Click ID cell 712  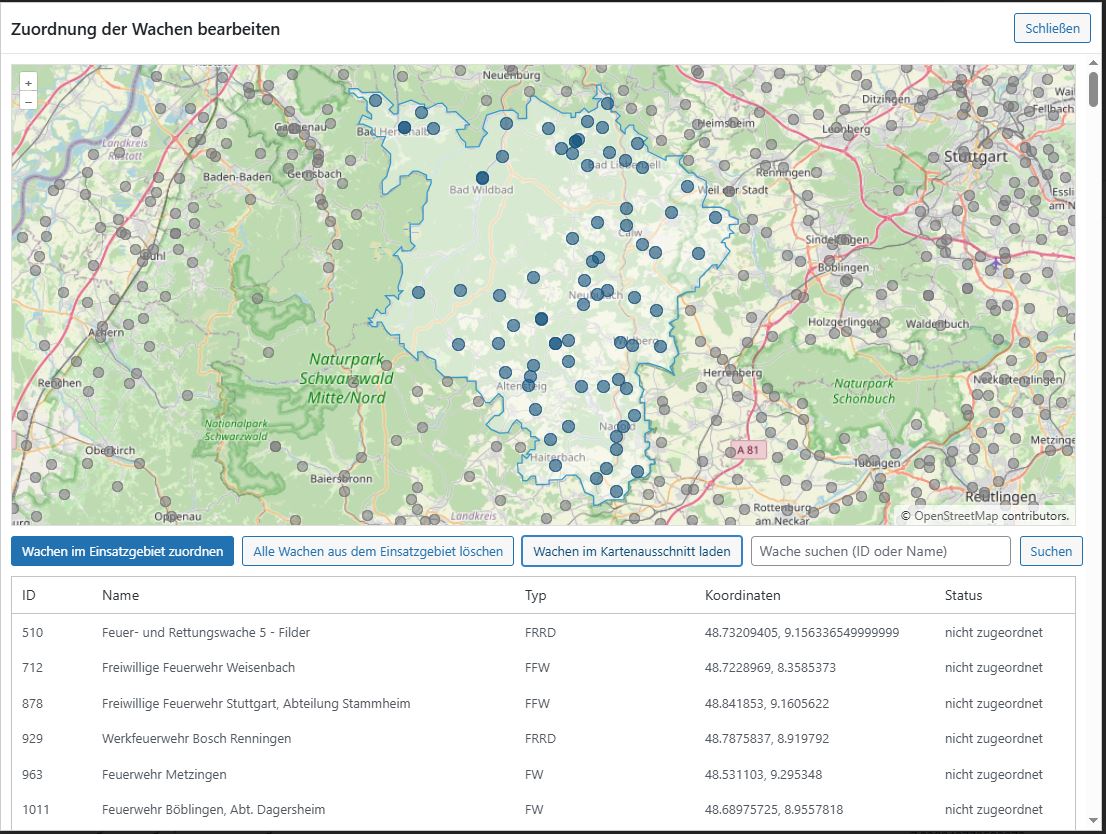click(32, 667)
